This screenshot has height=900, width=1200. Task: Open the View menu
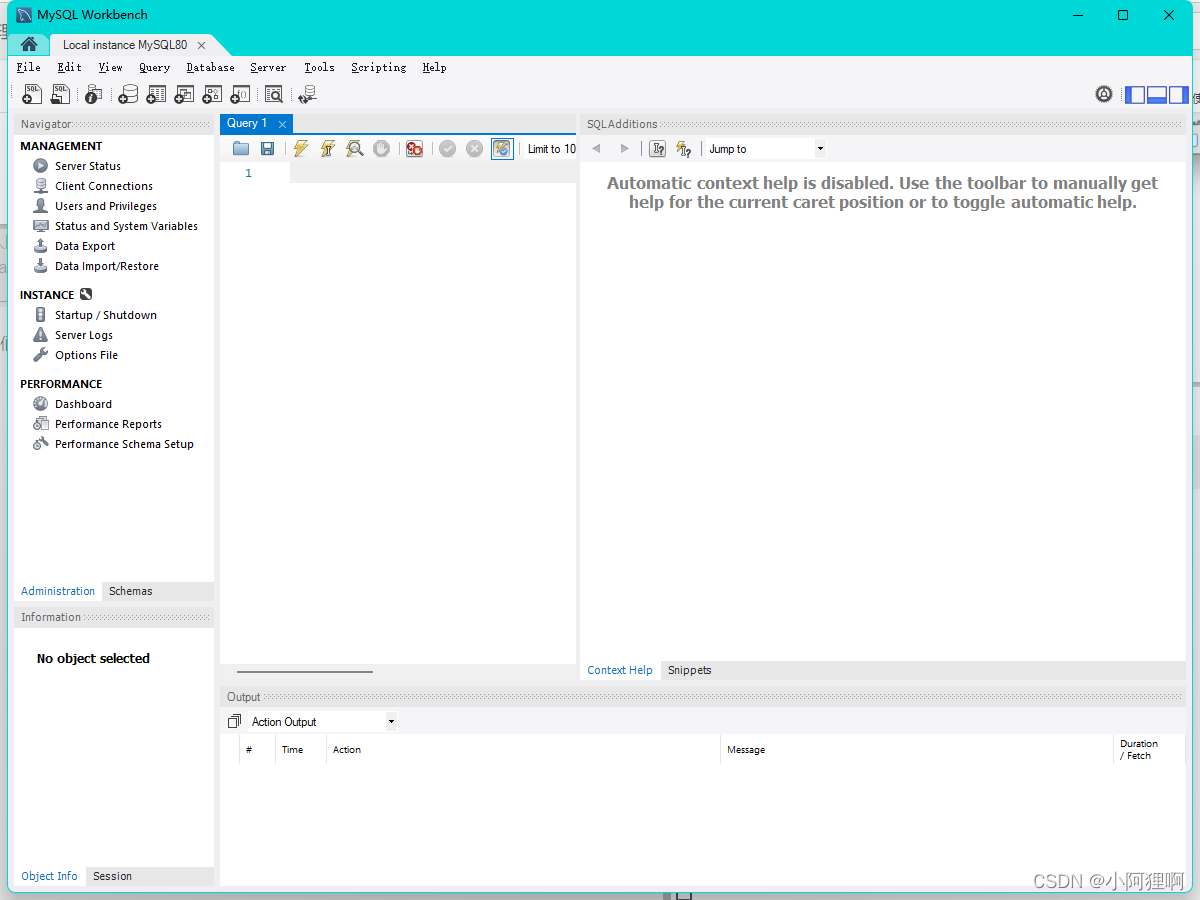[x=110, y=67]
